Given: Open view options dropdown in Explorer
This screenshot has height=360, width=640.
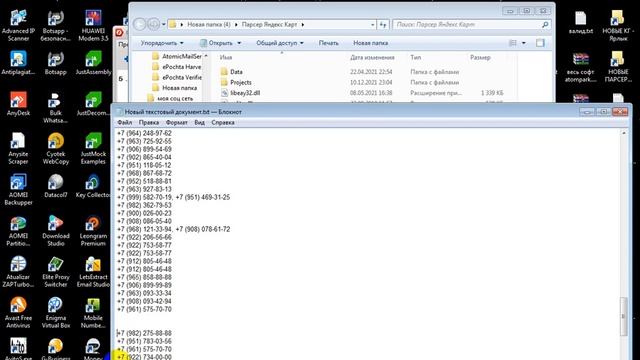Looking at the screenshot, I should (x=524, y=43).
